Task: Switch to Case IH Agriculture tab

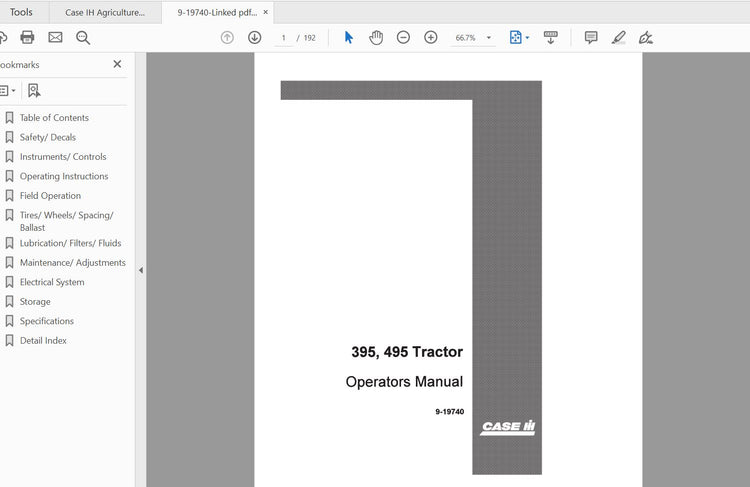Action: click(105, 12)
